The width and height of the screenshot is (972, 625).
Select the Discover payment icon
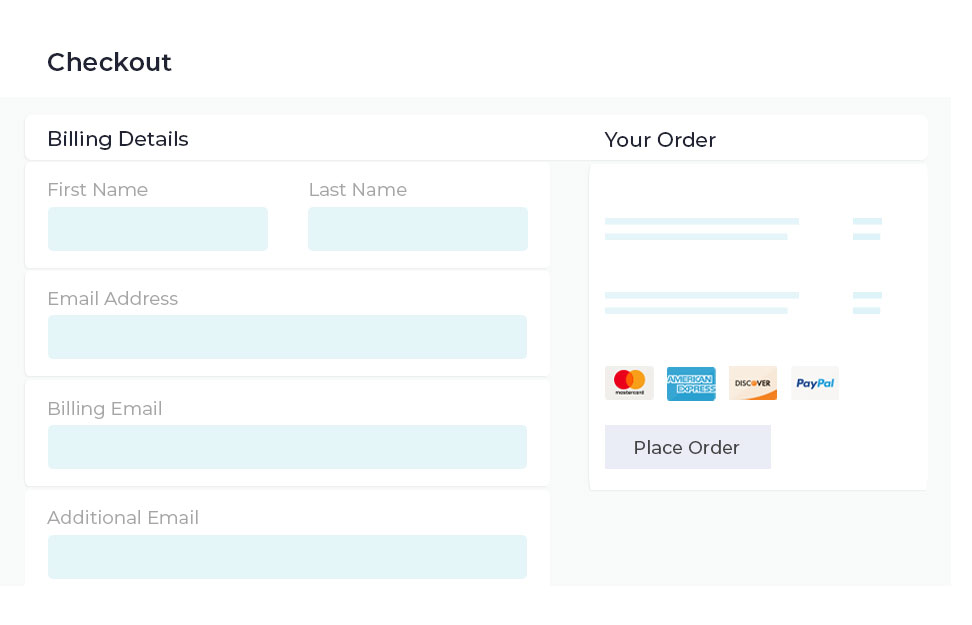753,383
